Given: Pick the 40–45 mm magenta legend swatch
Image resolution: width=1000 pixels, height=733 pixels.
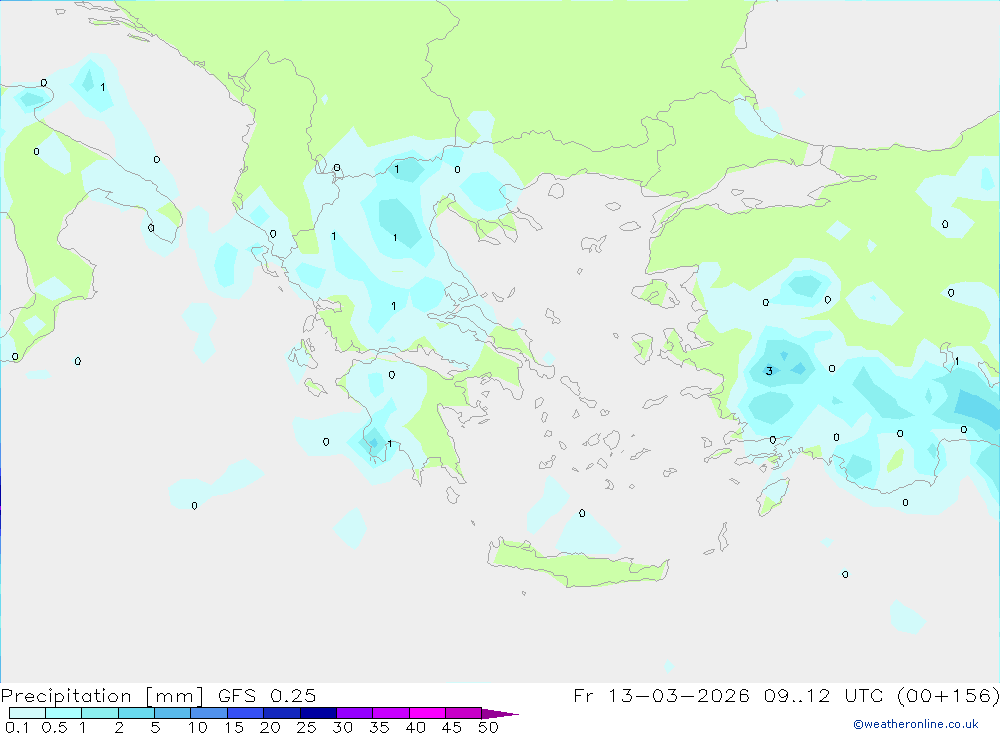Looking at the screenshot, I should coord(427,713).
